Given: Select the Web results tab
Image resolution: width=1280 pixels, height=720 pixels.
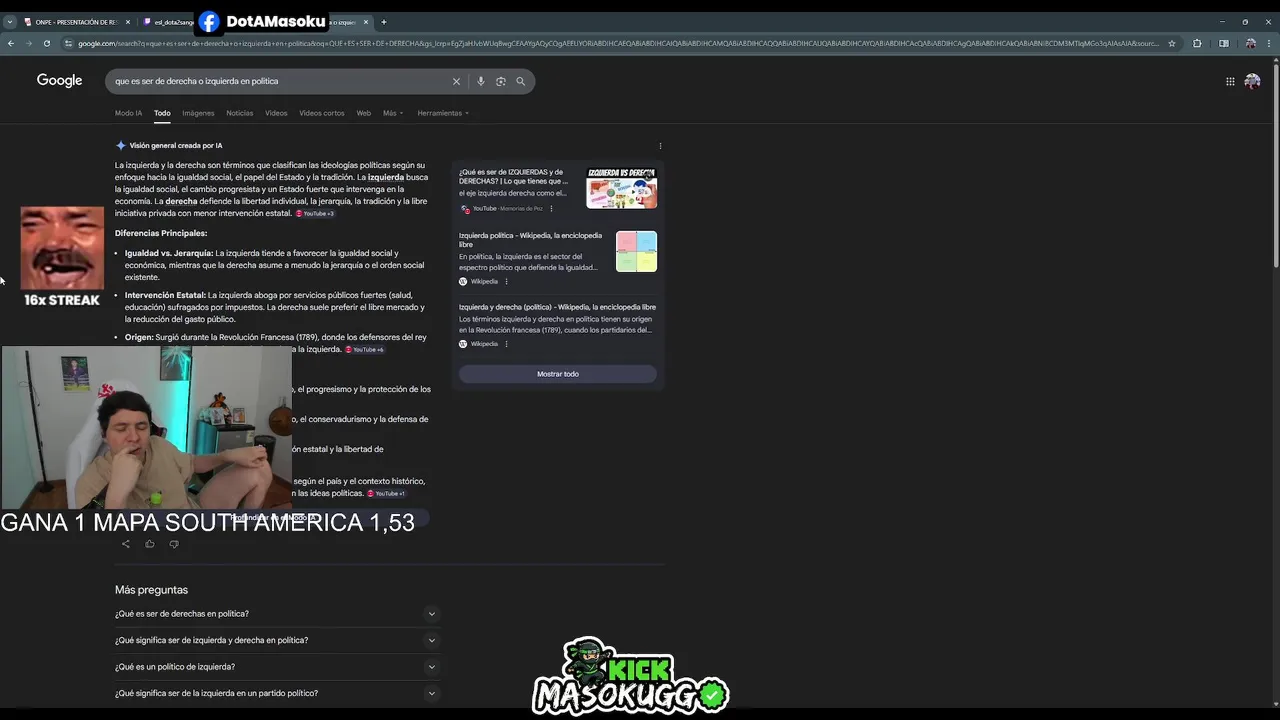Looking at the screenshot, I should pos(364,113).
